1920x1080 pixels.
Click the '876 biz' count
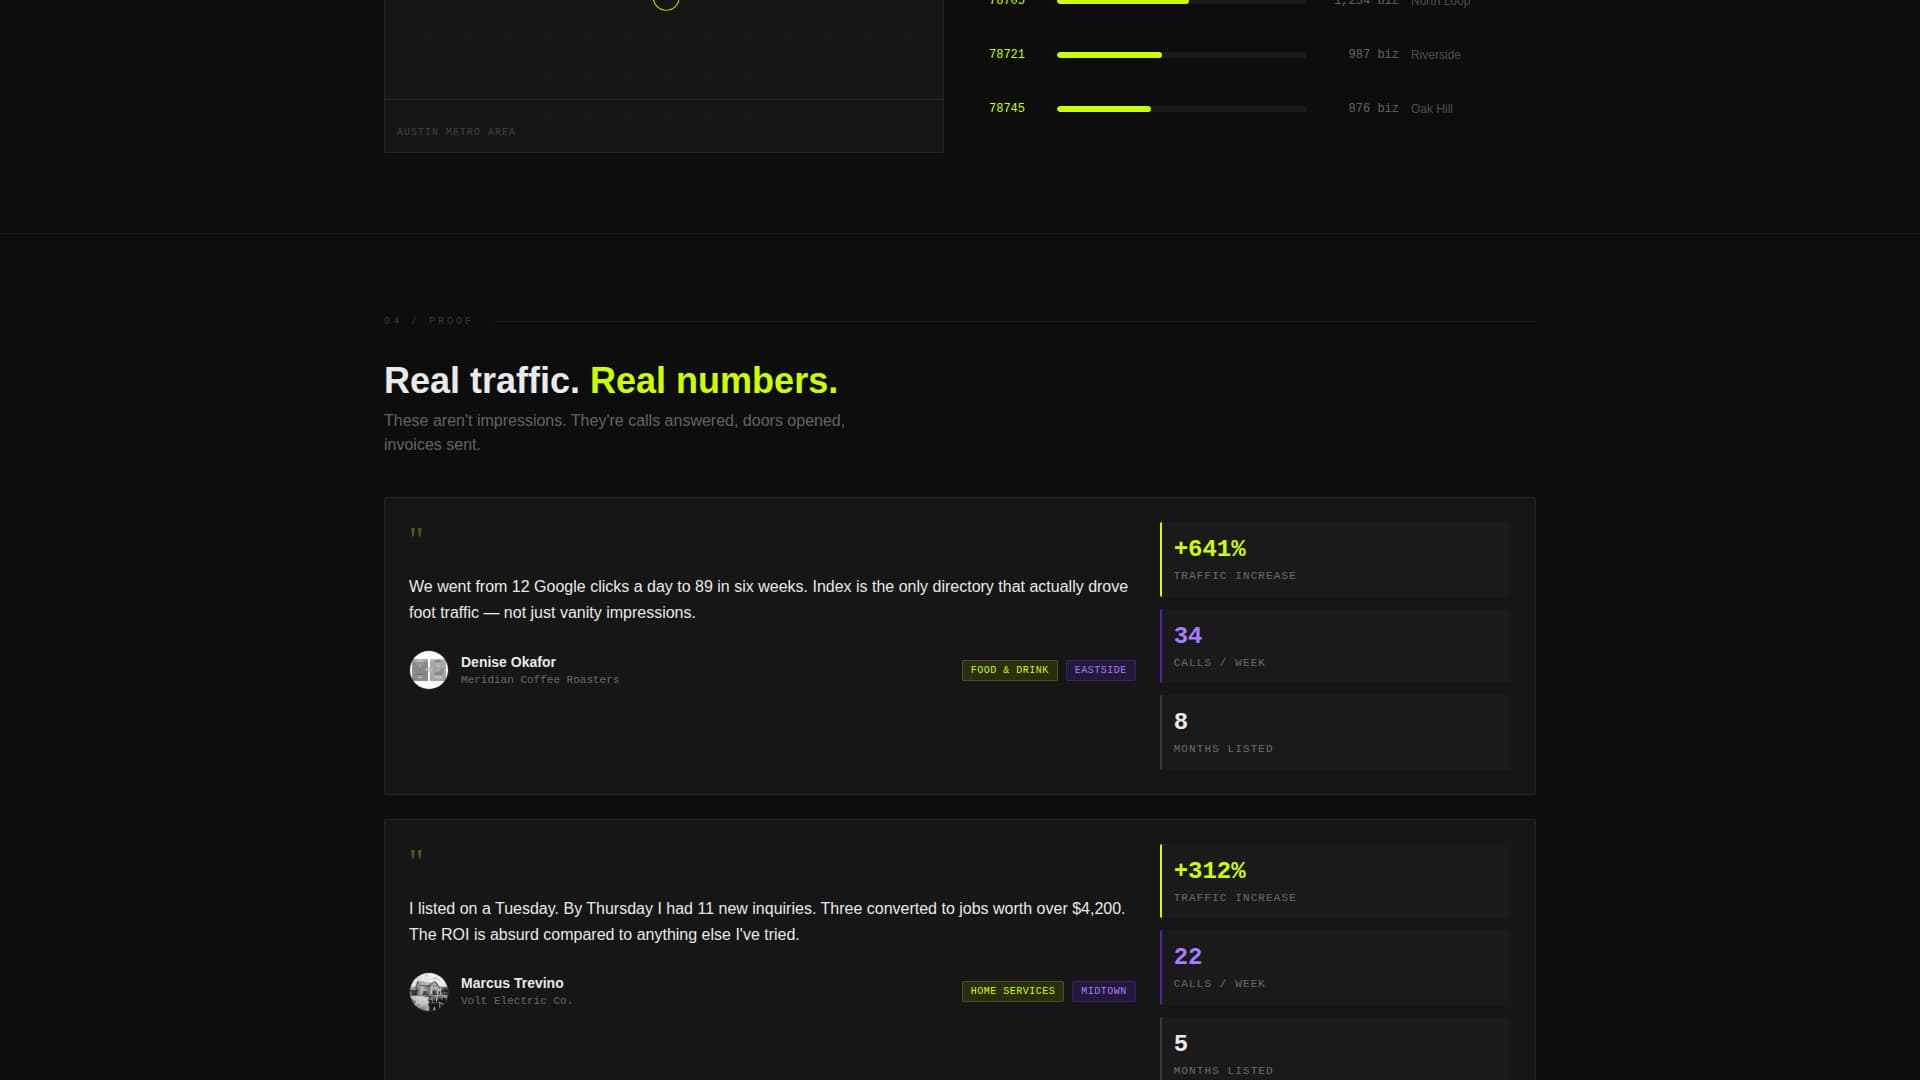pos(1372,108)
